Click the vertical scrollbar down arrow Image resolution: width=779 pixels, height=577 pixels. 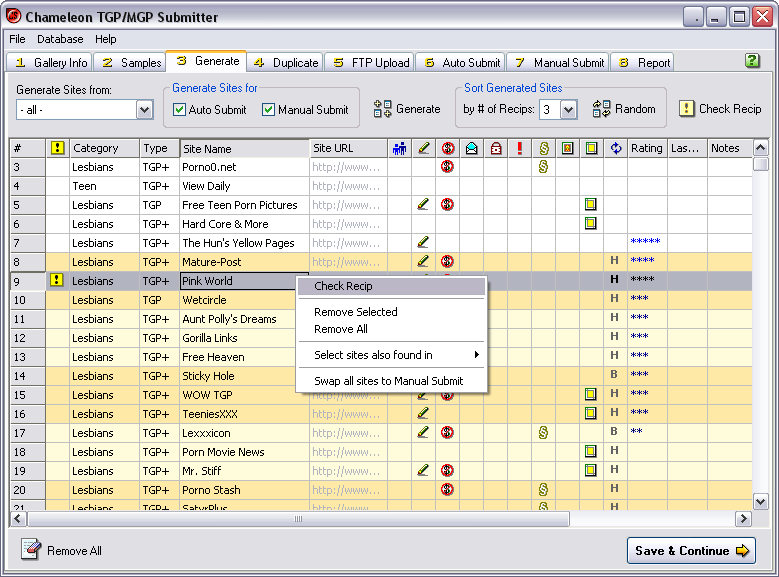click(761, 501)
